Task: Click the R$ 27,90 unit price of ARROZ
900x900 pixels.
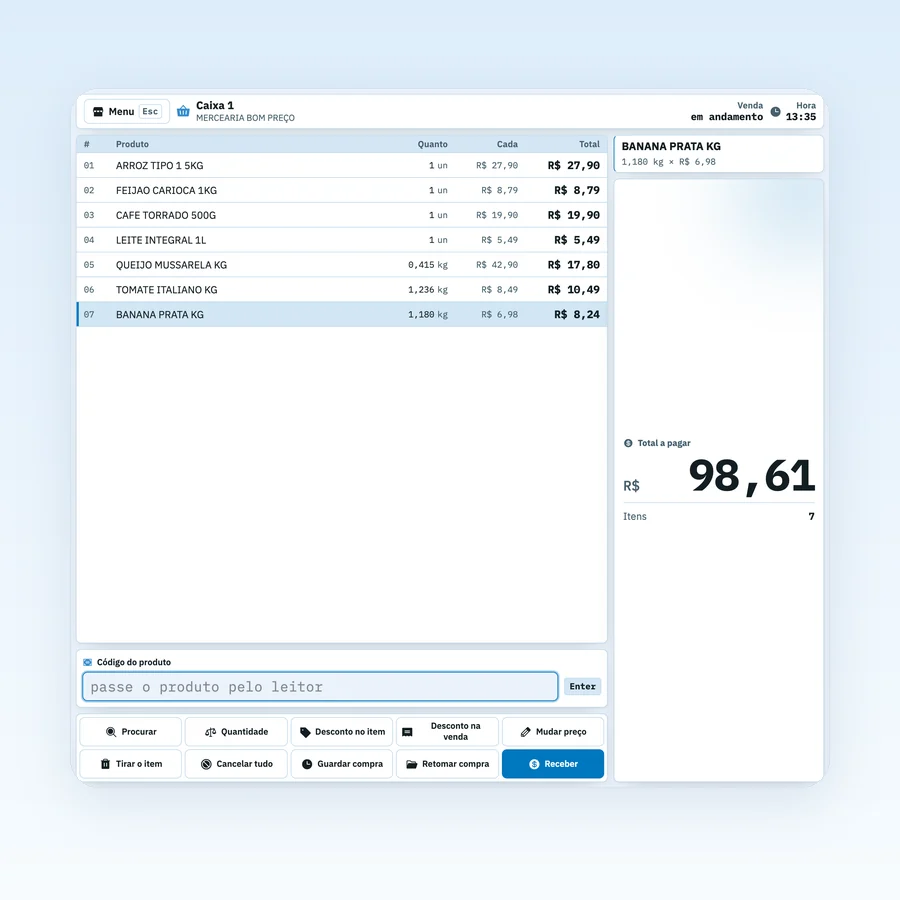Action: pos(496,165)
